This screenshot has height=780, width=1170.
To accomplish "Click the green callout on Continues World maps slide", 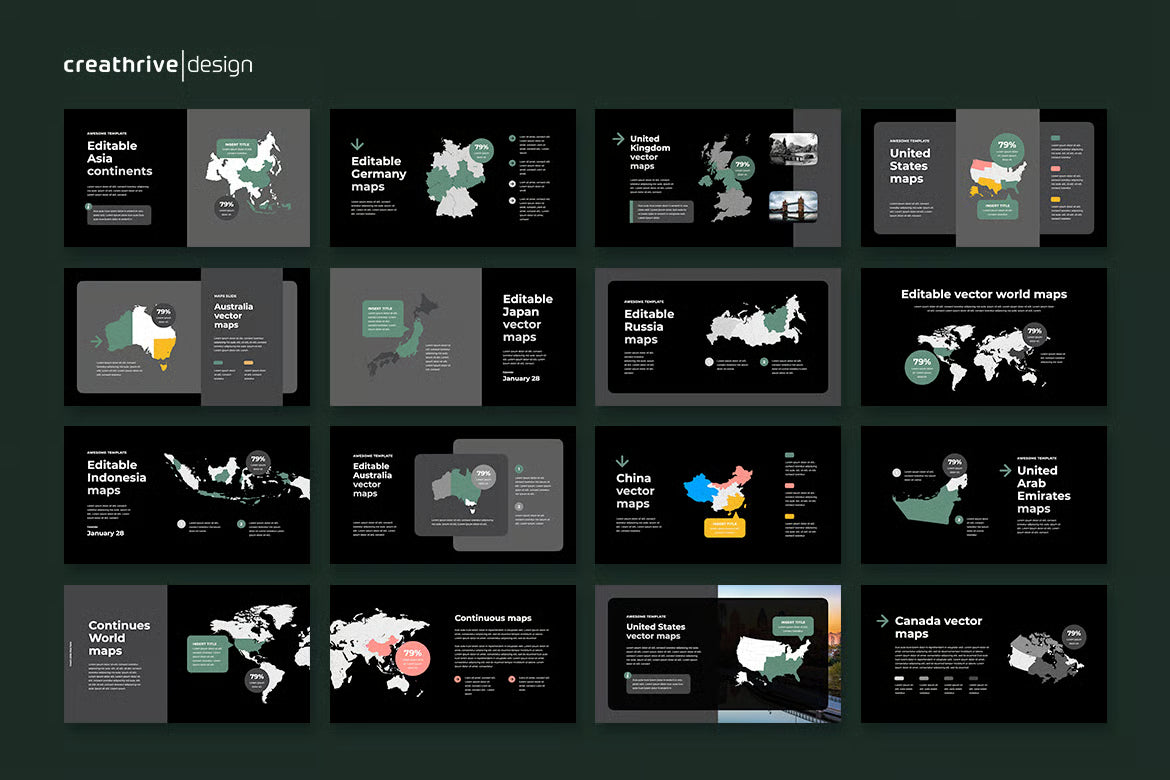I will 207,655.
